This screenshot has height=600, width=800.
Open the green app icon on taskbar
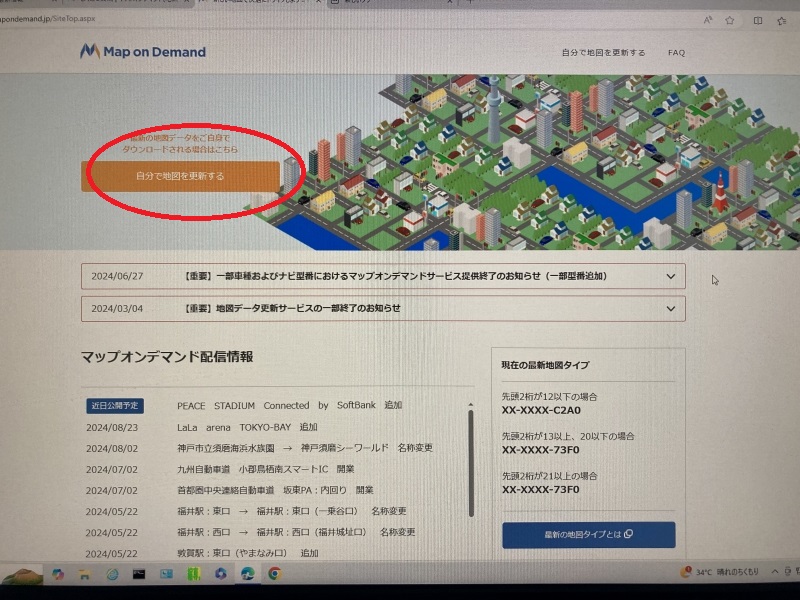pos(193,574)
